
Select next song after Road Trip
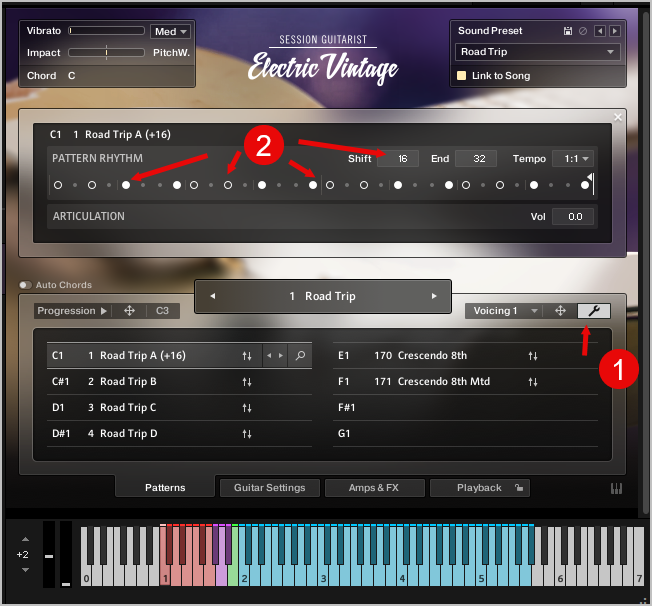pyautogui.click(x=434, y=296)
